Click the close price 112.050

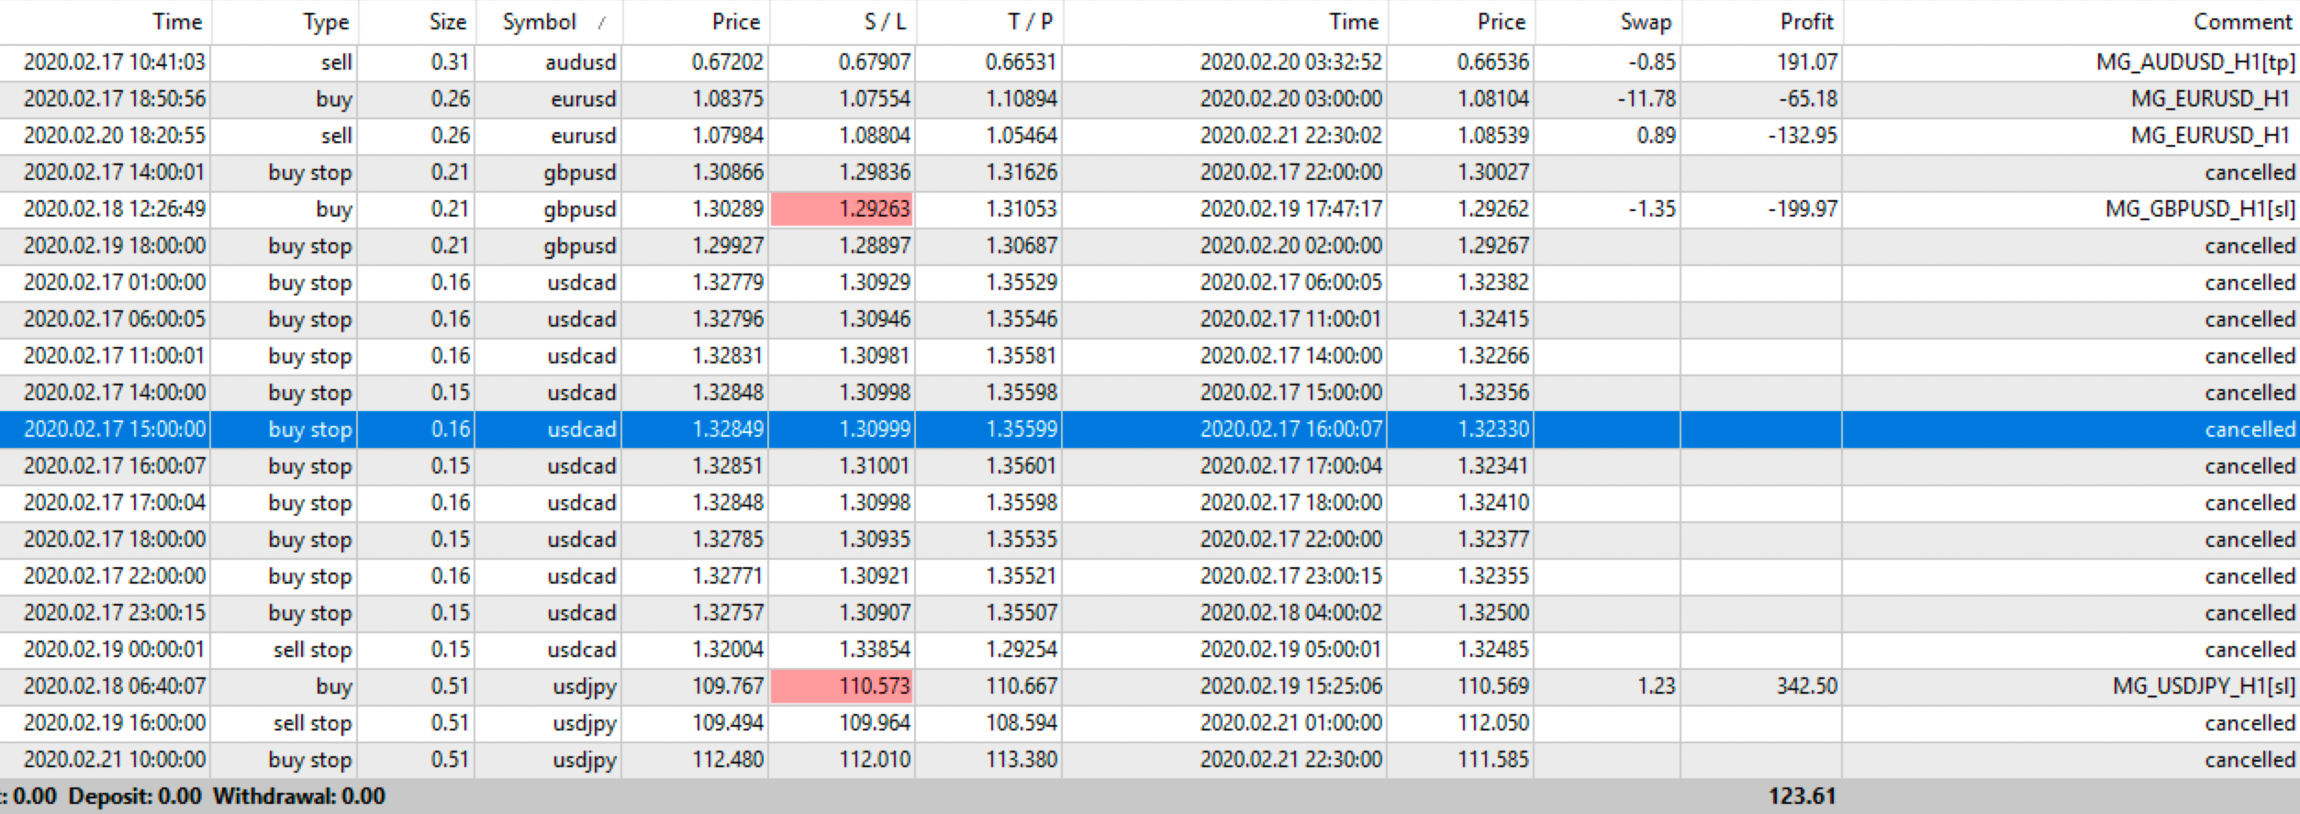[1493, 723]
